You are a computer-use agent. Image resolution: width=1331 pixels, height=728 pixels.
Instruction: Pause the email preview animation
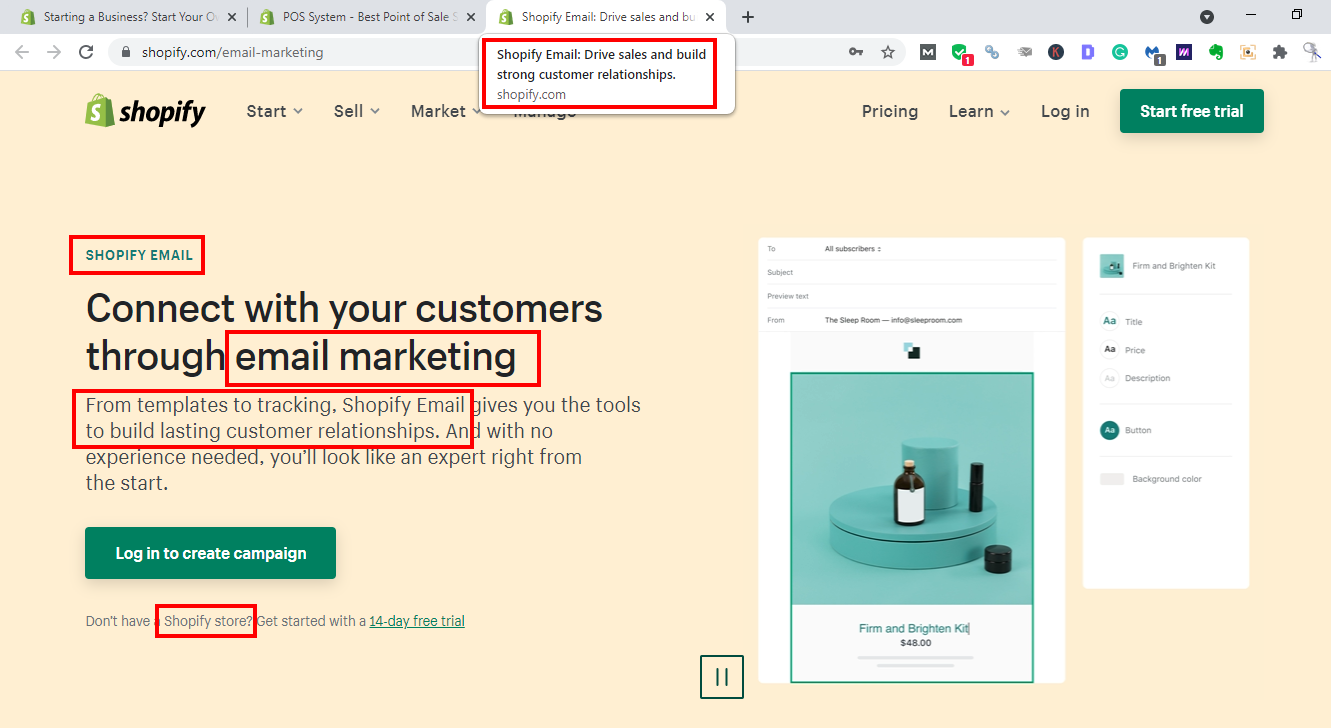(721, 676)
